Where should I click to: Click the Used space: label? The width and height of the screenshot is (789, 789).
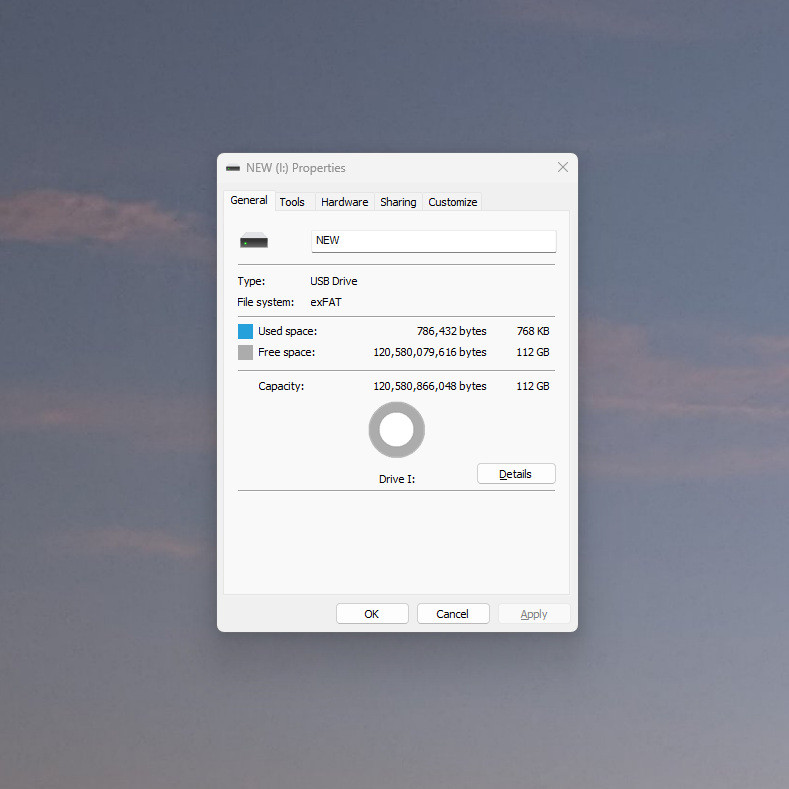(287, 331)
